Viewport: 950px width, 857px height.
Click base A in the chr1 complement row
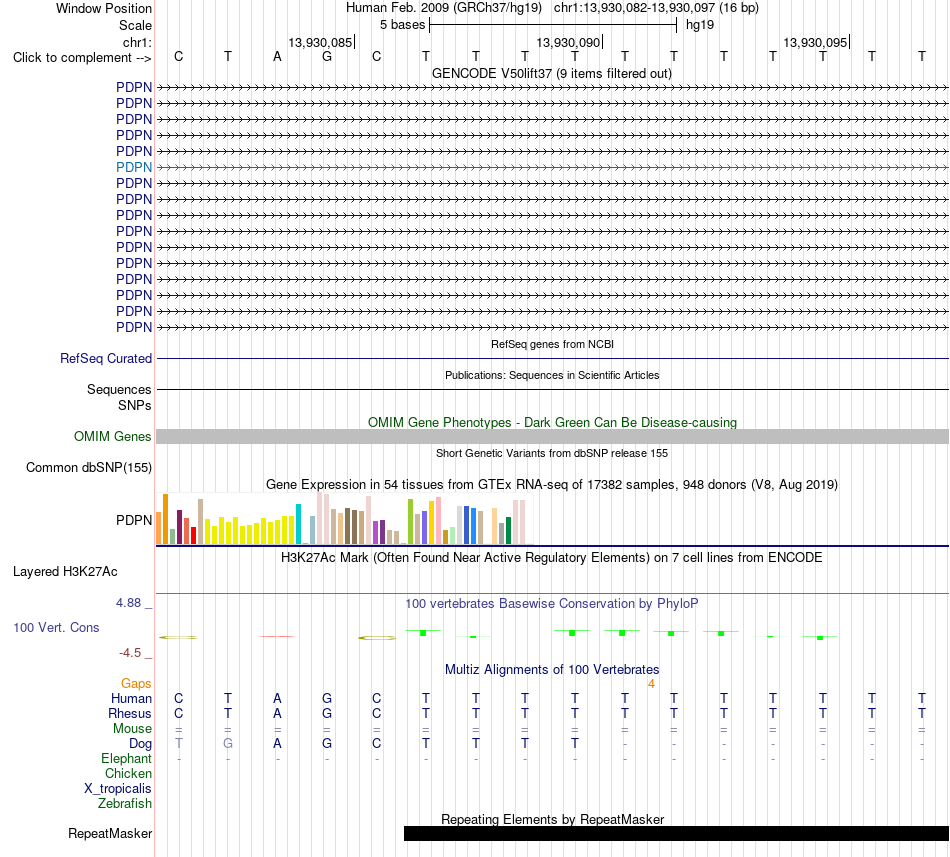click(x=277, y=56)
